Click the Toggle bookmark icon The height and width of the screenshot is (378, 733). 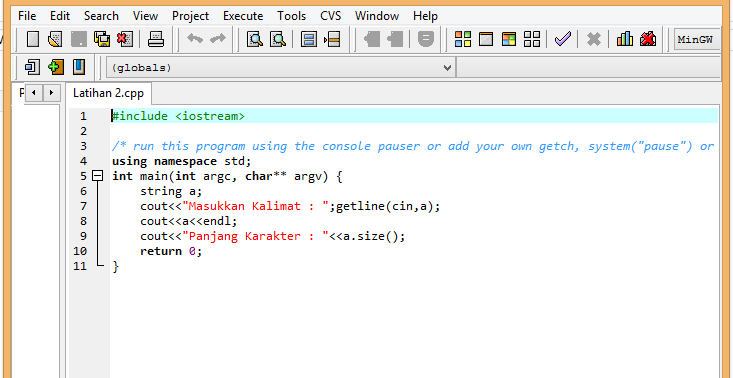coord(56,67)
